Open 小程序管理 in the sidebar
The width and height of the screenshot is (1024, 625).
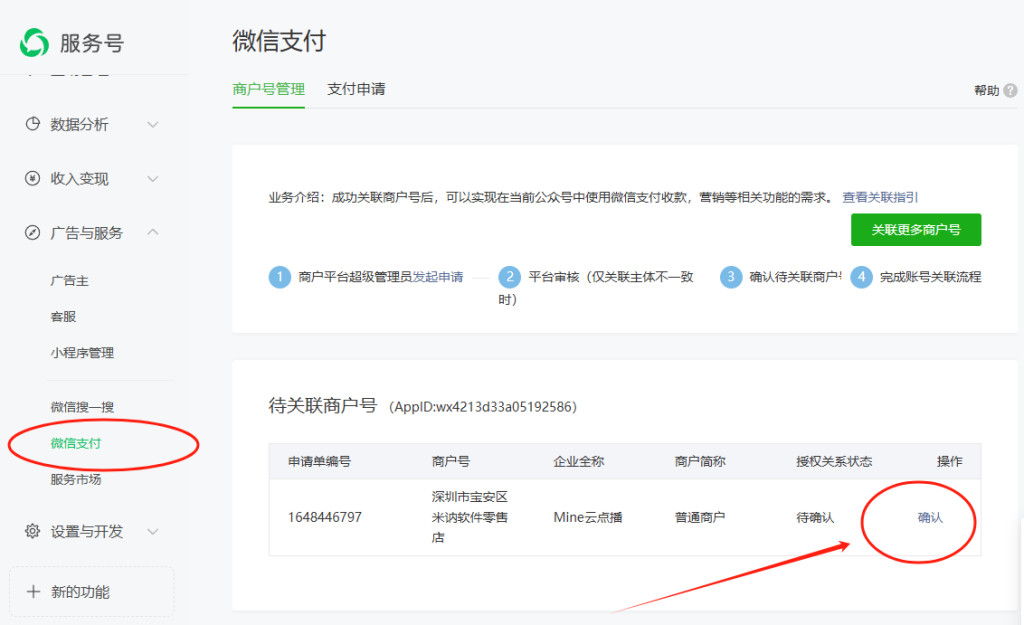tap(82, 353)
